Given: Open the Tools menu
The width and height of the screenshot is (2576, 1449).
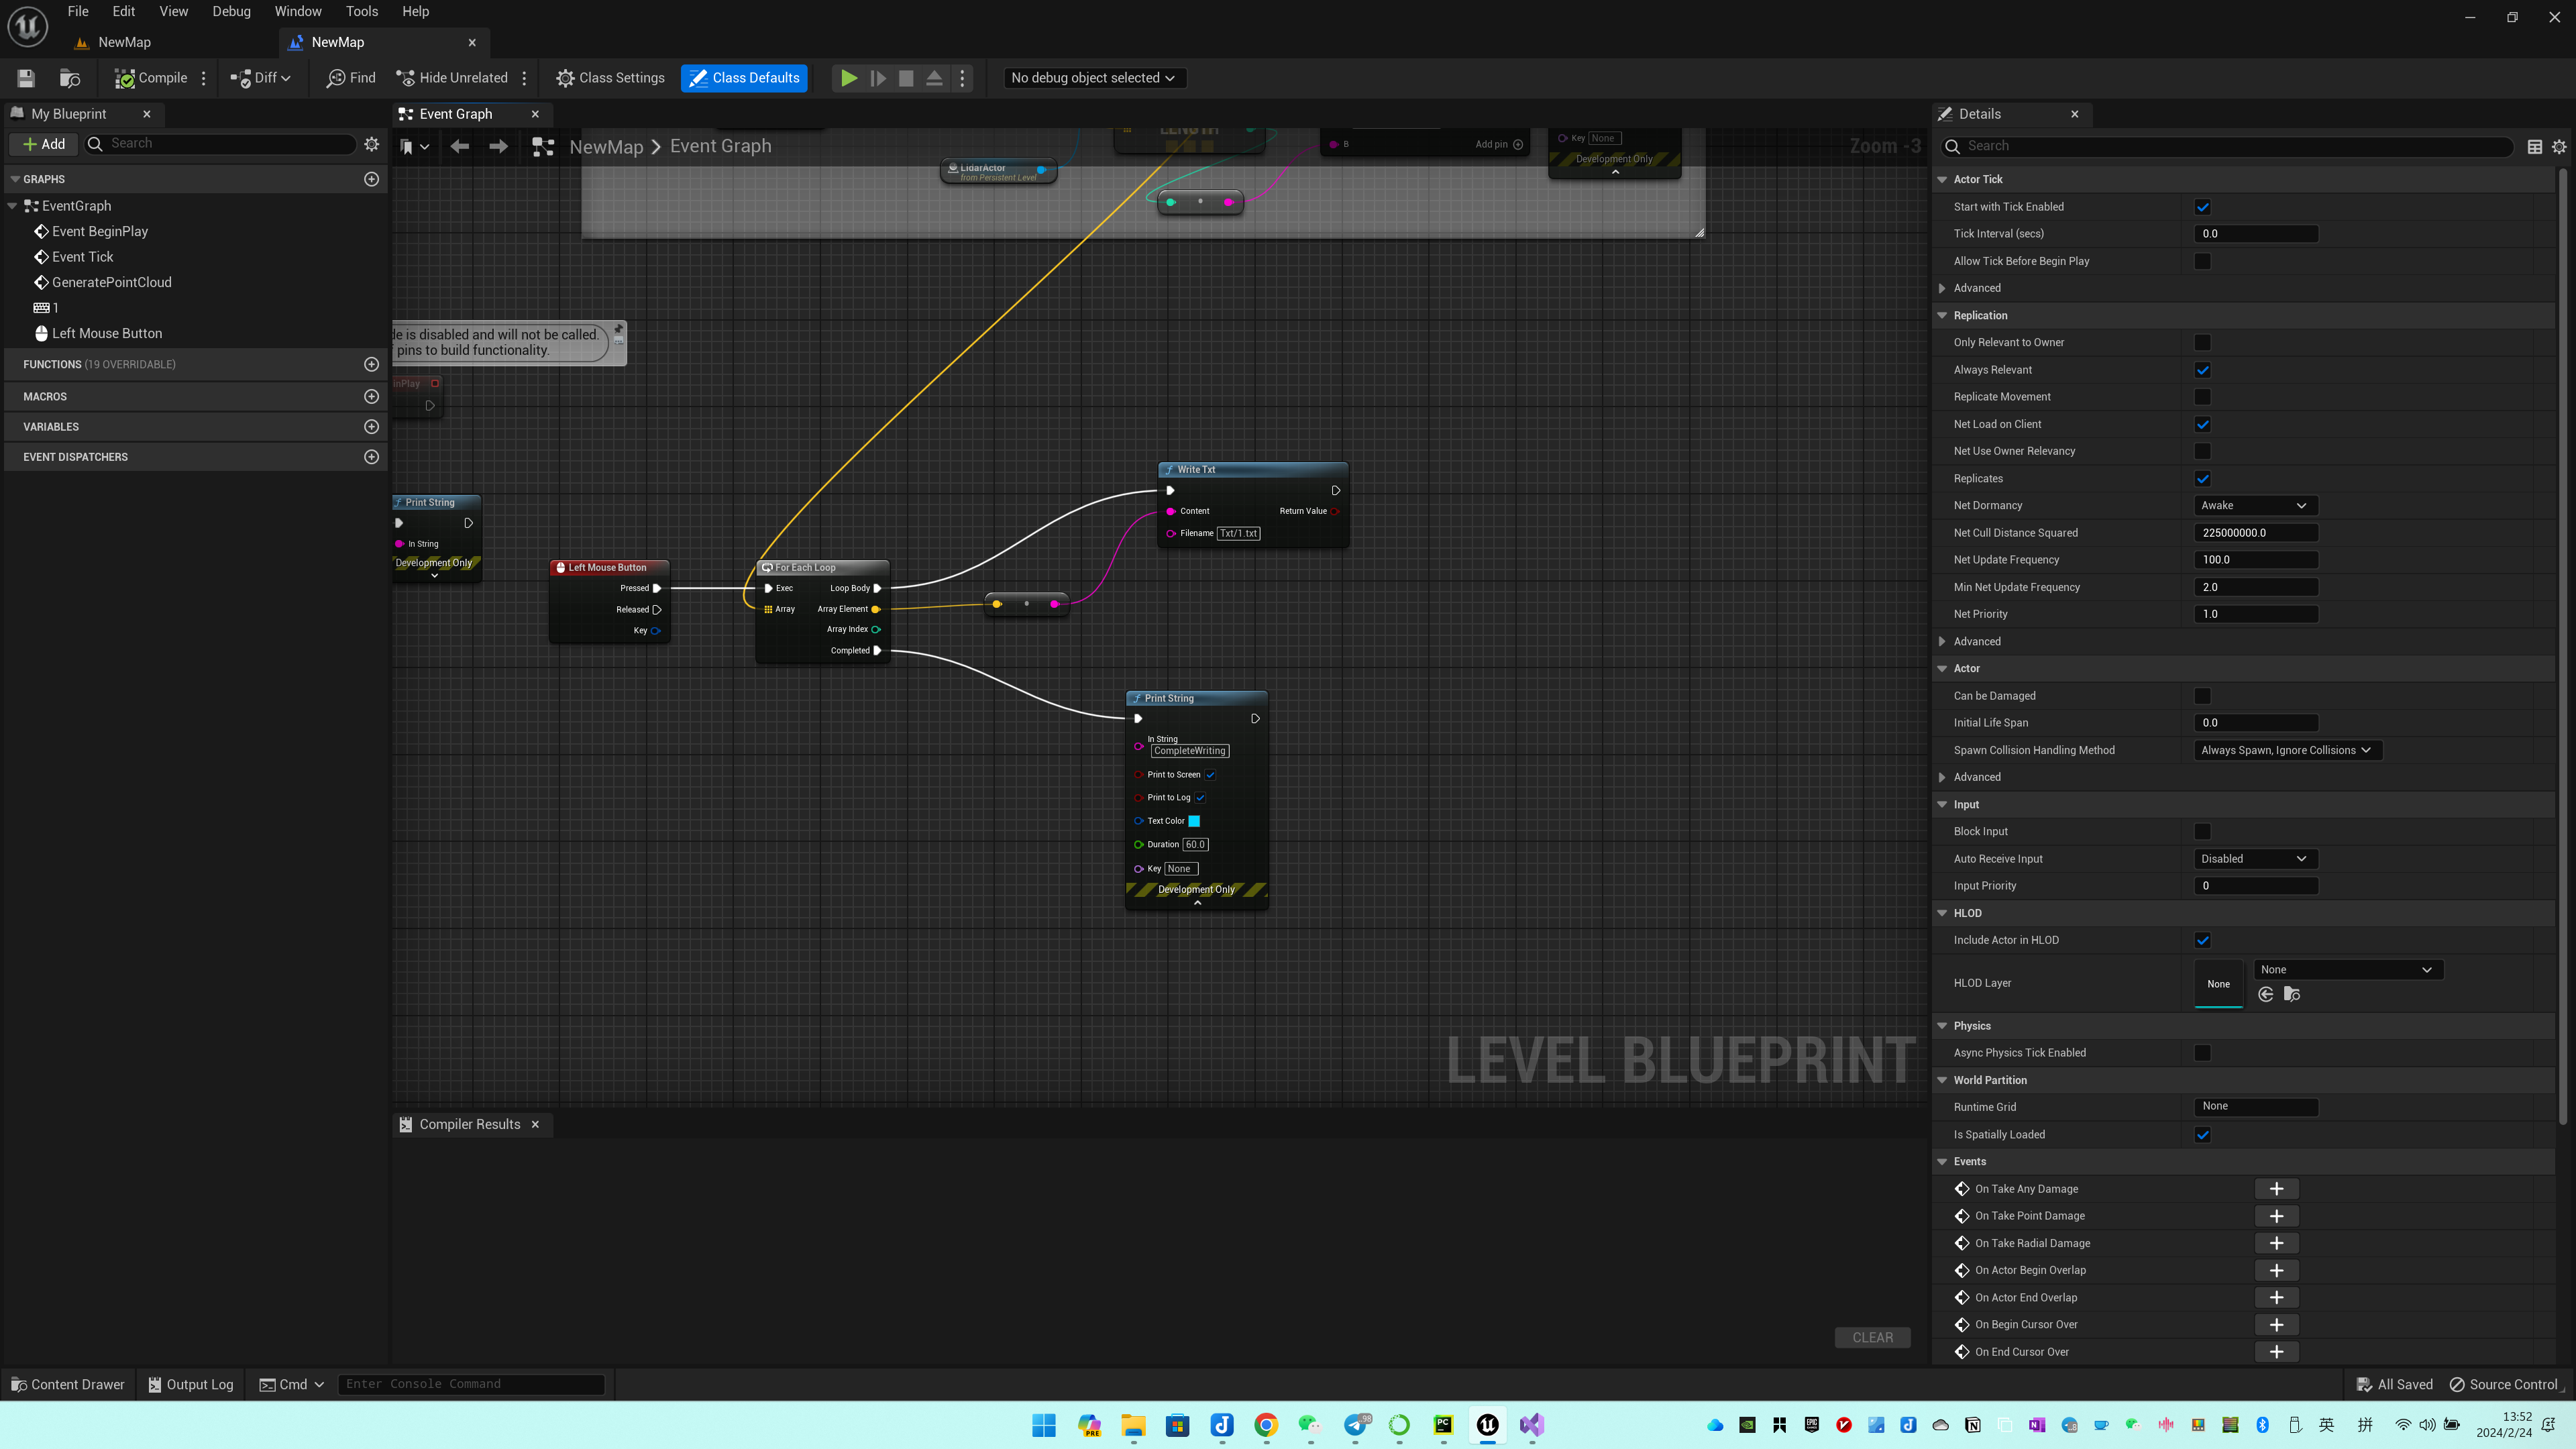Looking at the screenshot, I should (x=362, y=11).
